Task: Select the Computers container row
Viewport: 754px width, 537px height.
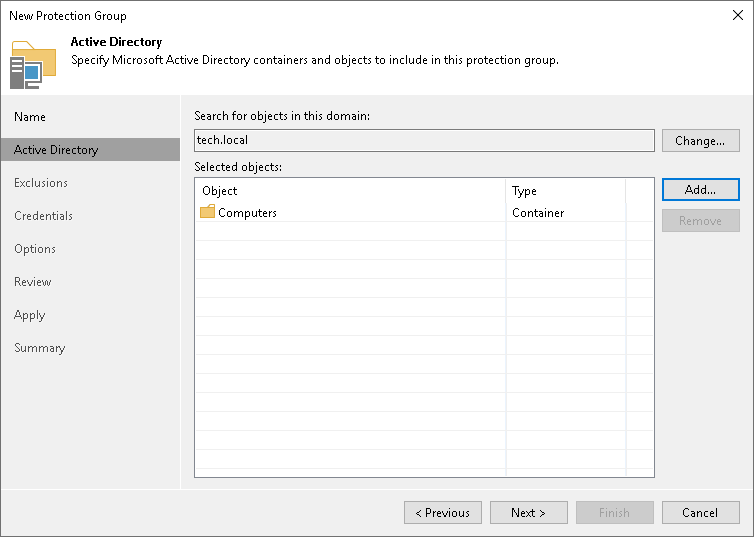Action: point(350,213)
